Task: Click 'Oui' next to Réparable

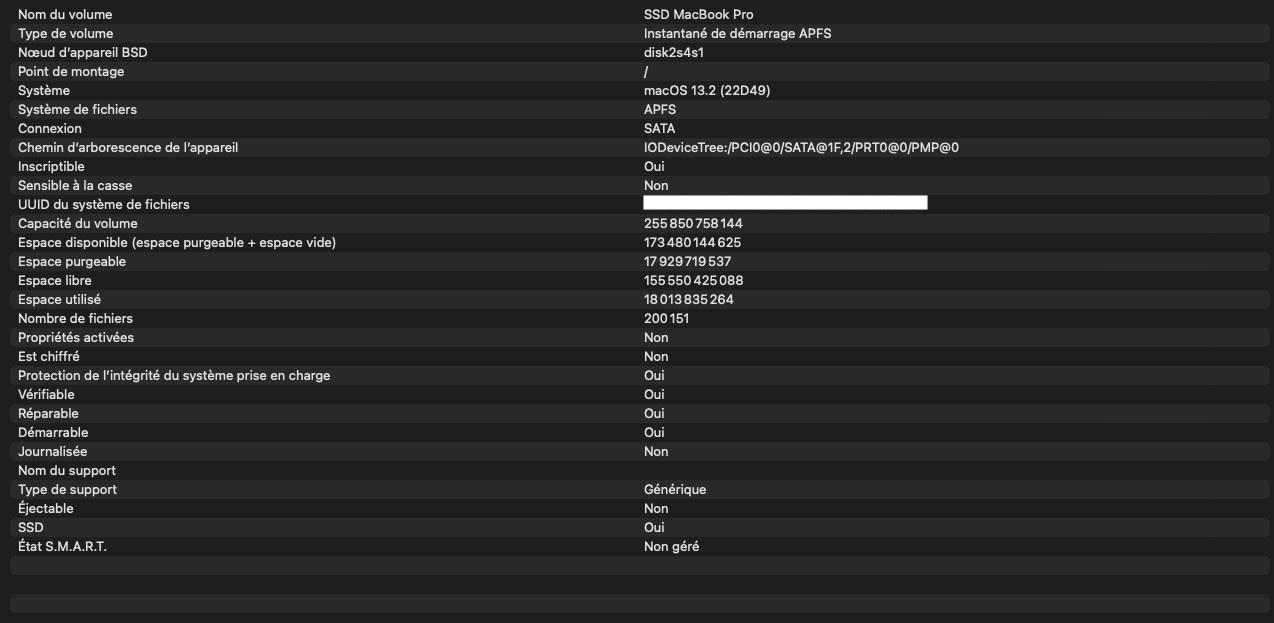Action: [654, 414]
